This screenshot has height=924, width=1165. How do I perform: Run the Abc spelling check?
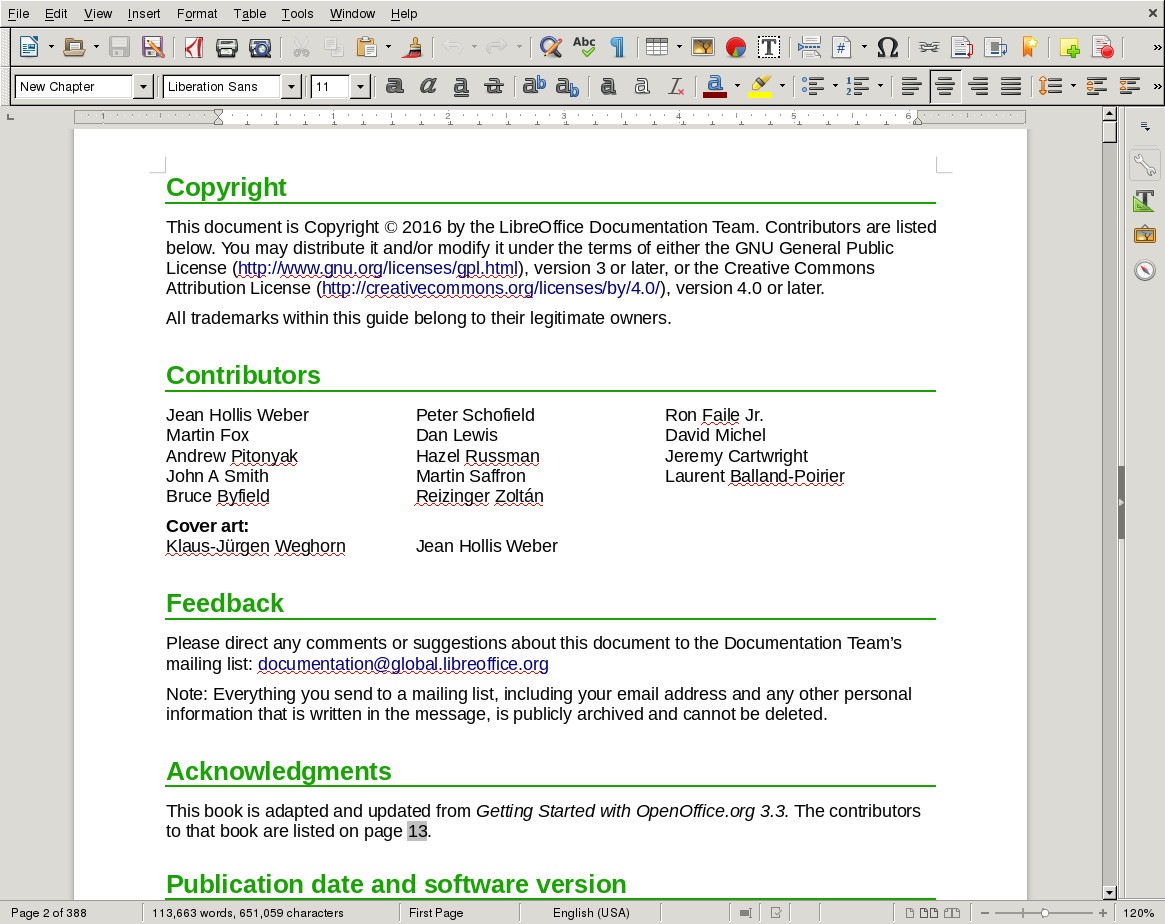tap(584, 47)
